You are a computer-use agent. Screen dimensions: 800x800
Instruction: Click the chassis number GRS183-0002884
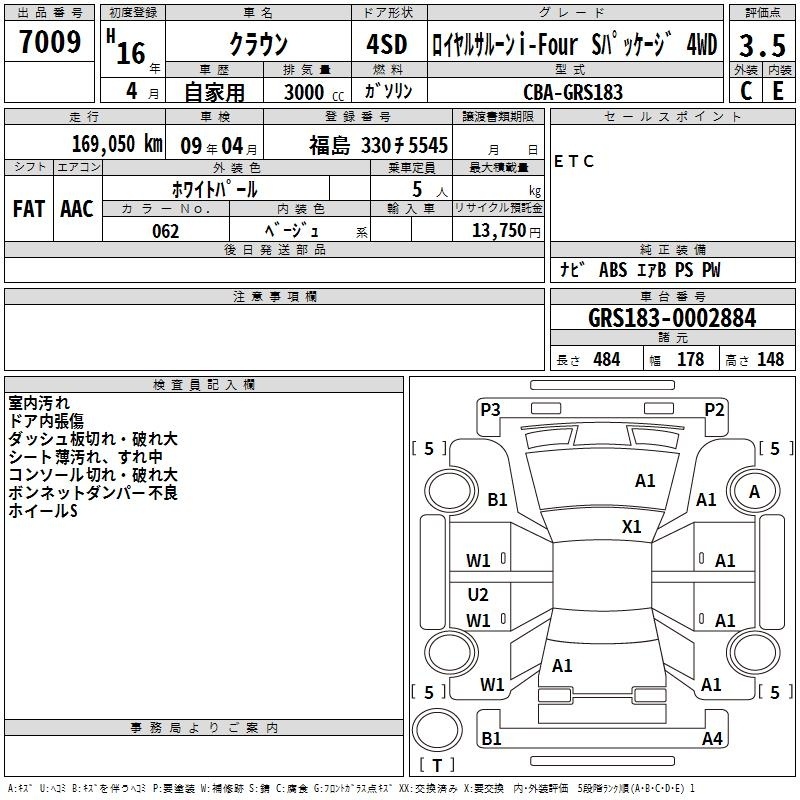click(x=671, y=318)
